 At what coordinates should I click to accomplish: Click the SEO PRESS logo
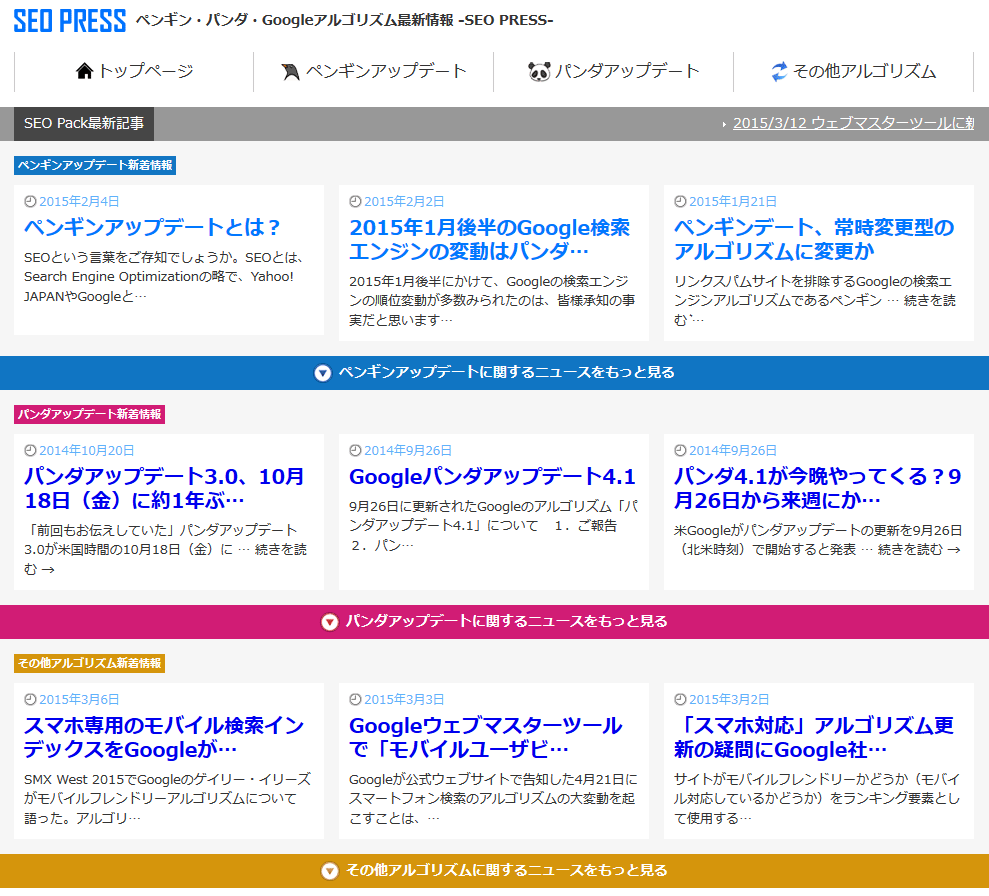70,21
